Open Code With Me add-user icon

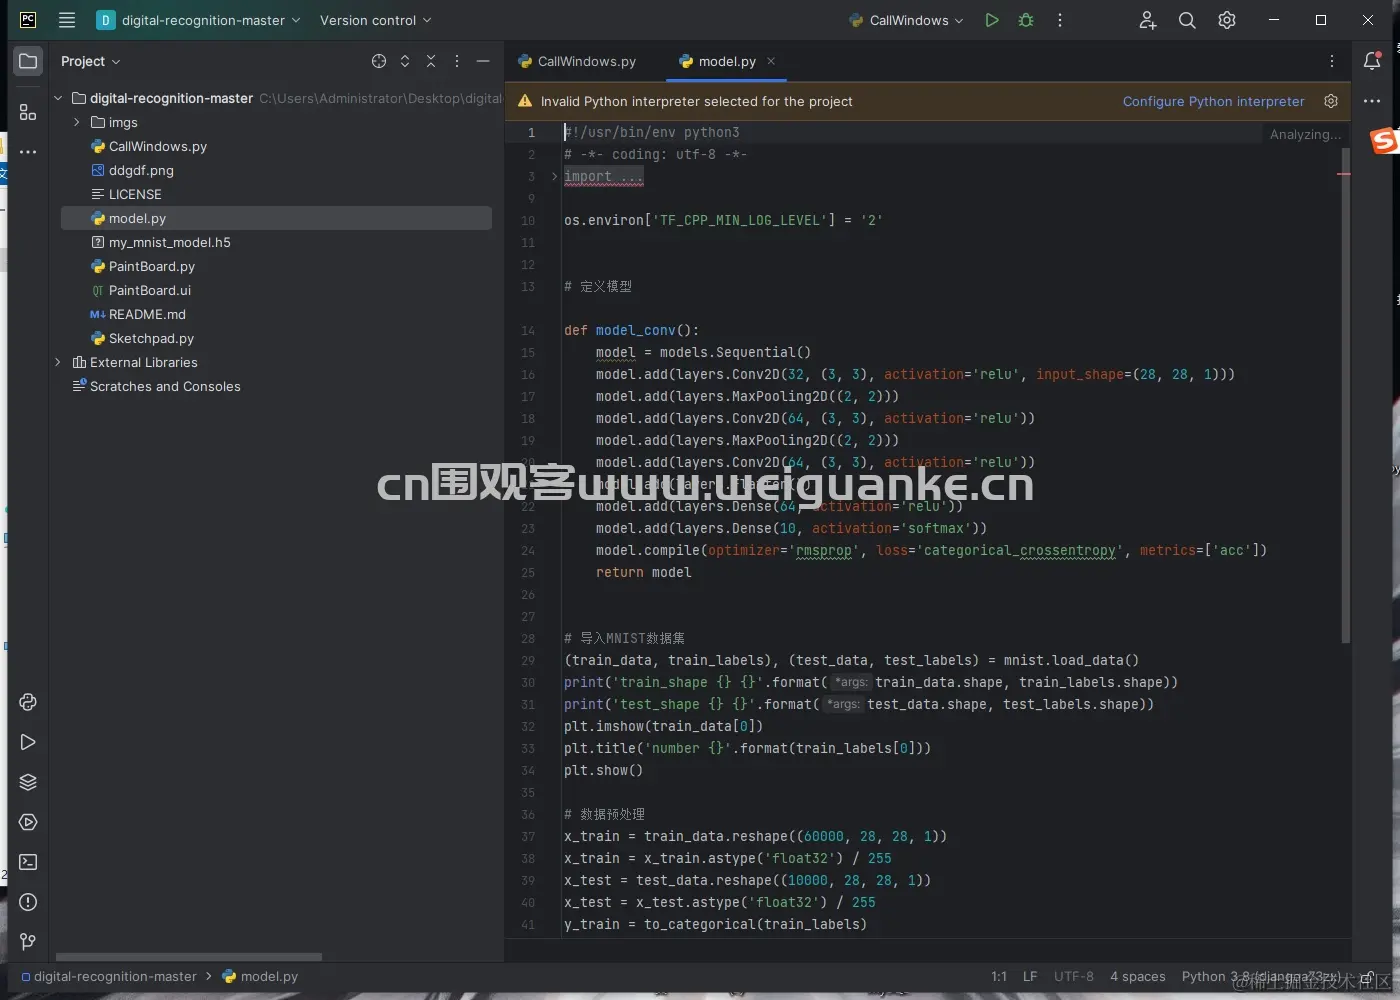point(1147,20)
